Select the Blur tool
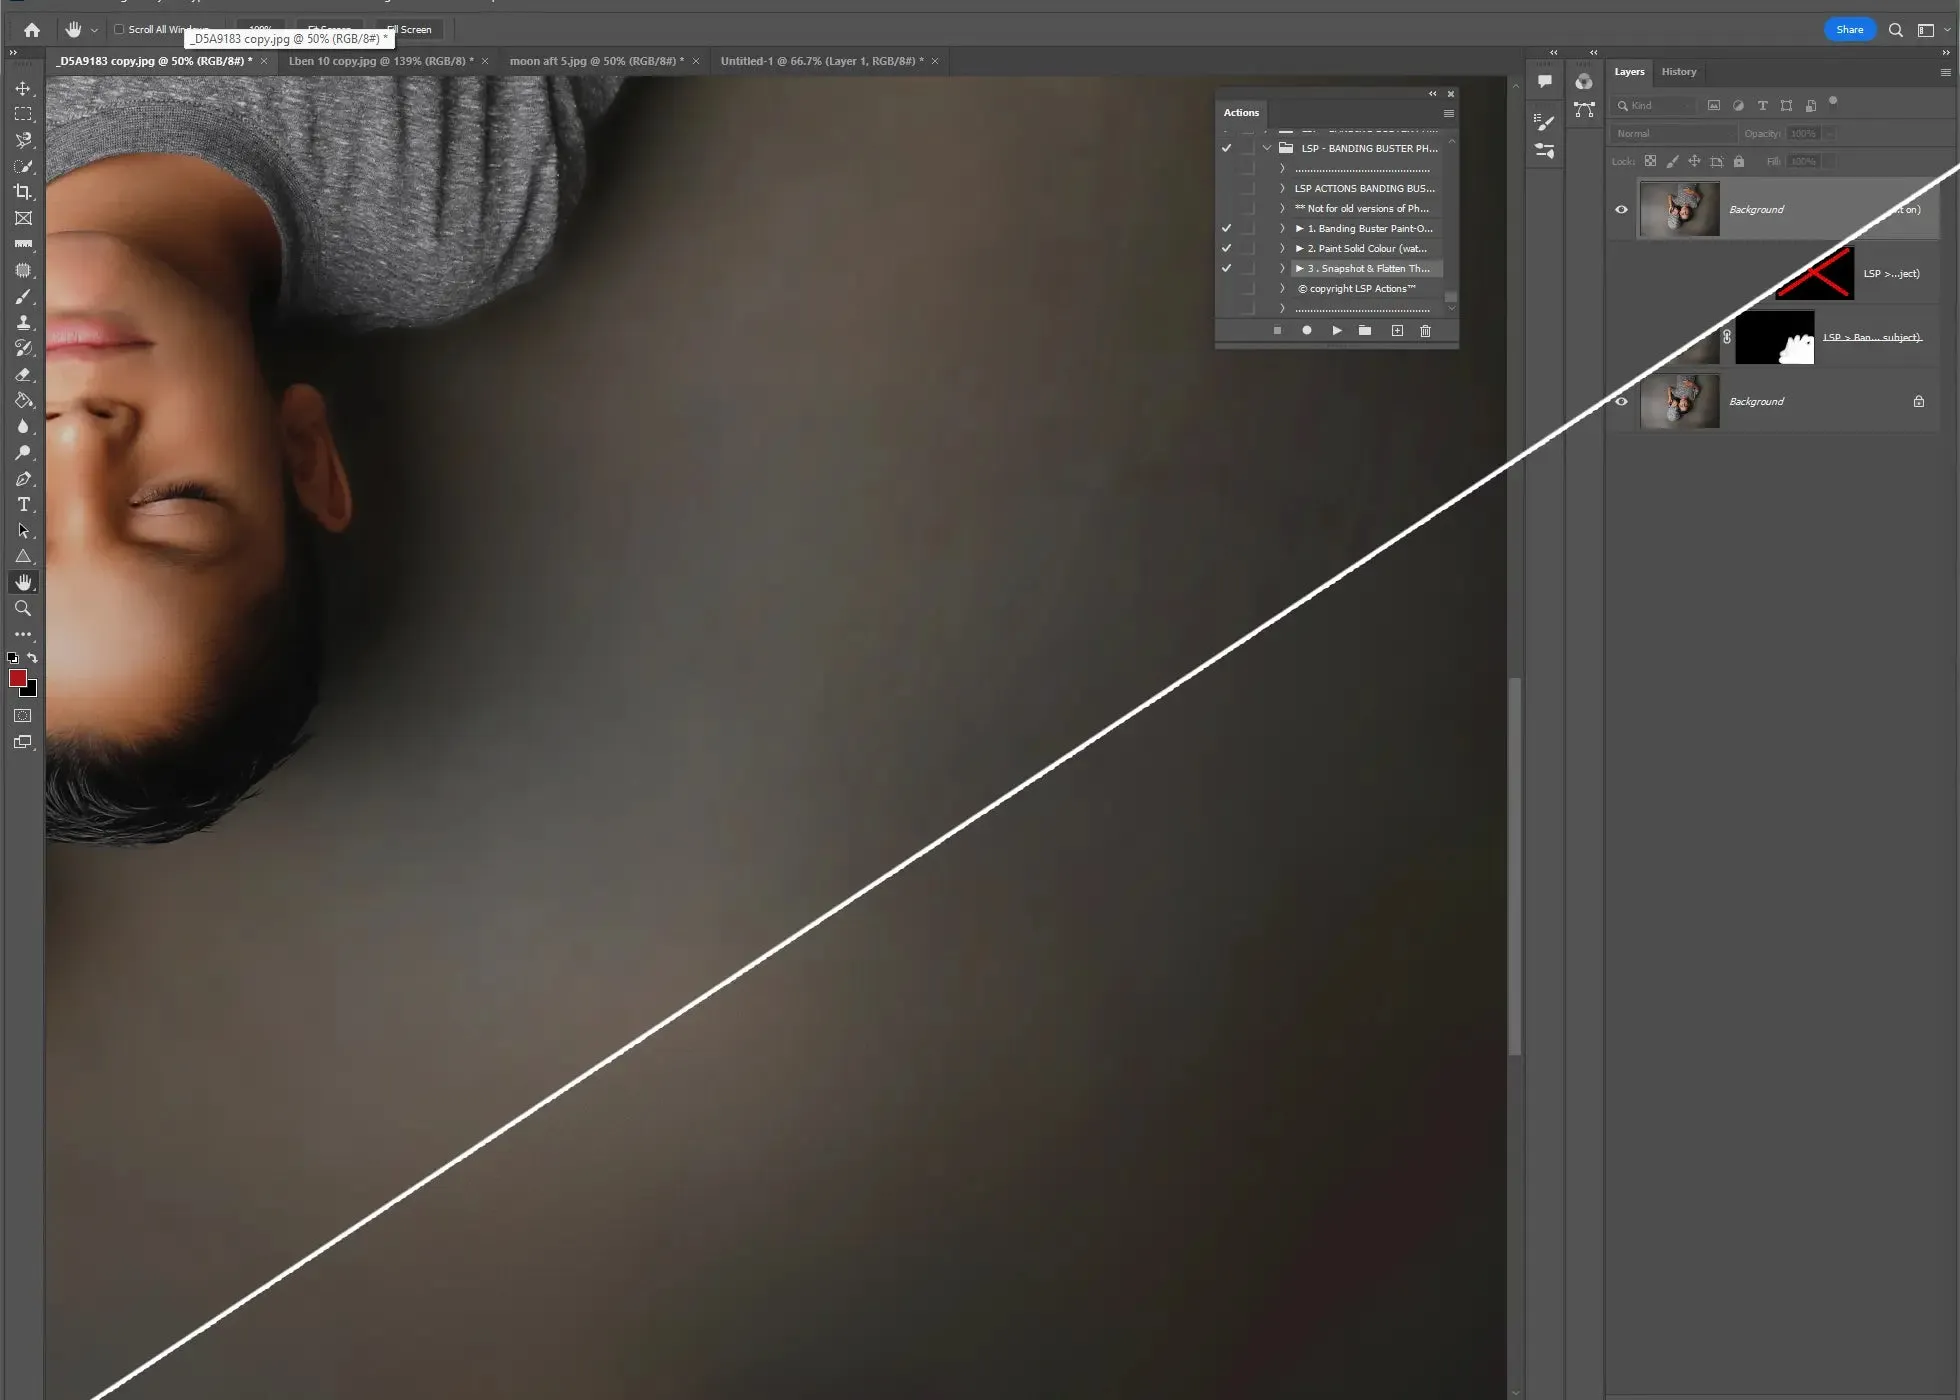 [x=23, y=426]
